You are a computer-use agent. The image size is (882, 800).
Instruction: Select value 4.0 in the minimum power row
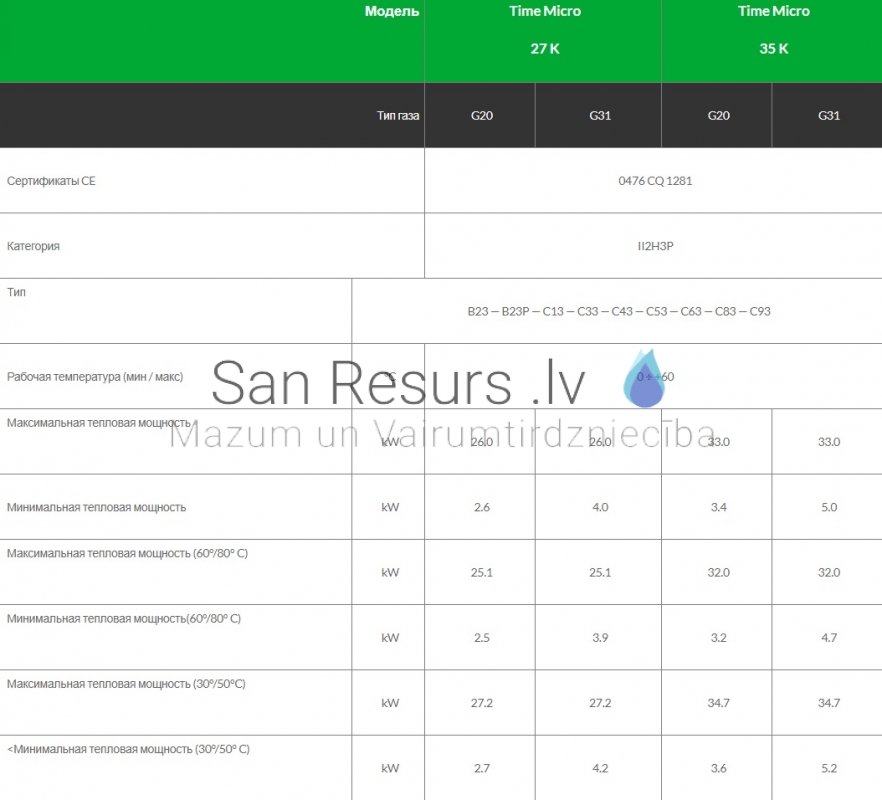click(600, 507)
